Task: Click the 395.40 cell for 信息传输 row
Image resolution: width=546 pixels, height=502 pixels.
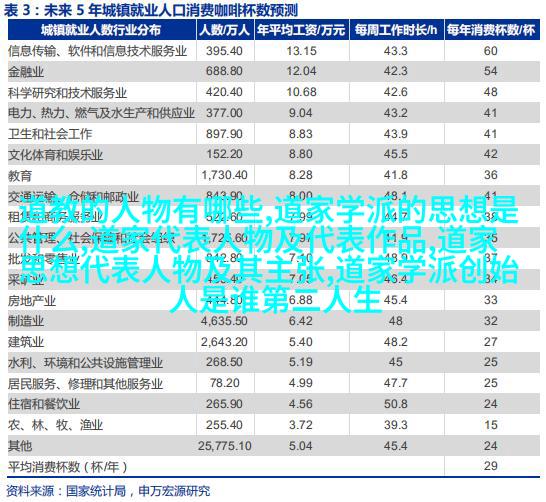Action: tap(224, 51)
